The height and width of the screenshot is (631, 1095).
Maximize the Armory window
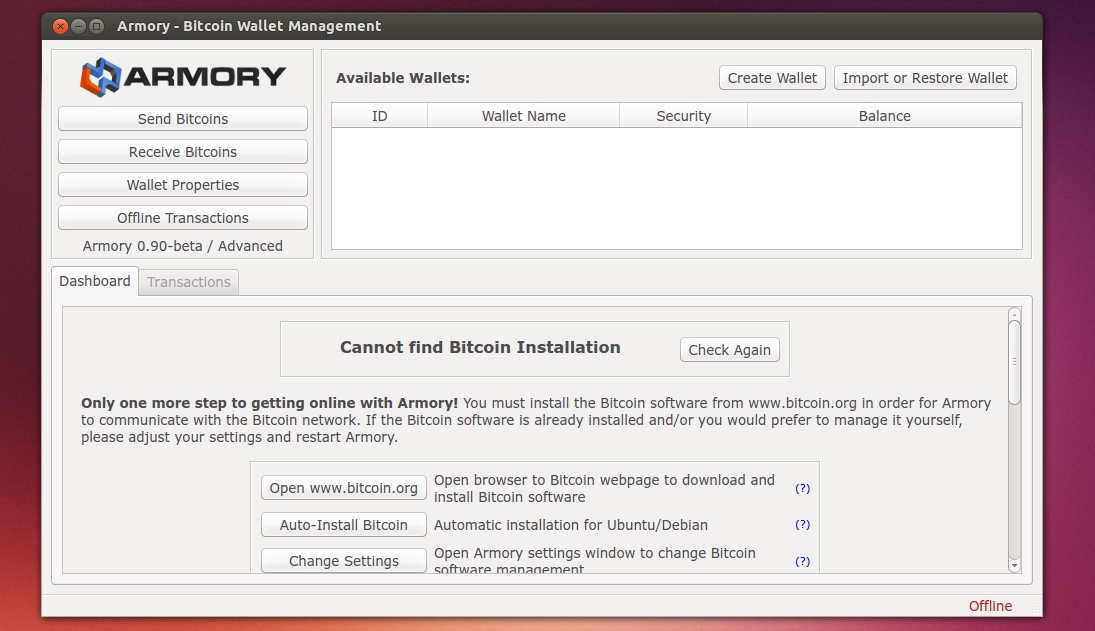(x=97, y=27)
